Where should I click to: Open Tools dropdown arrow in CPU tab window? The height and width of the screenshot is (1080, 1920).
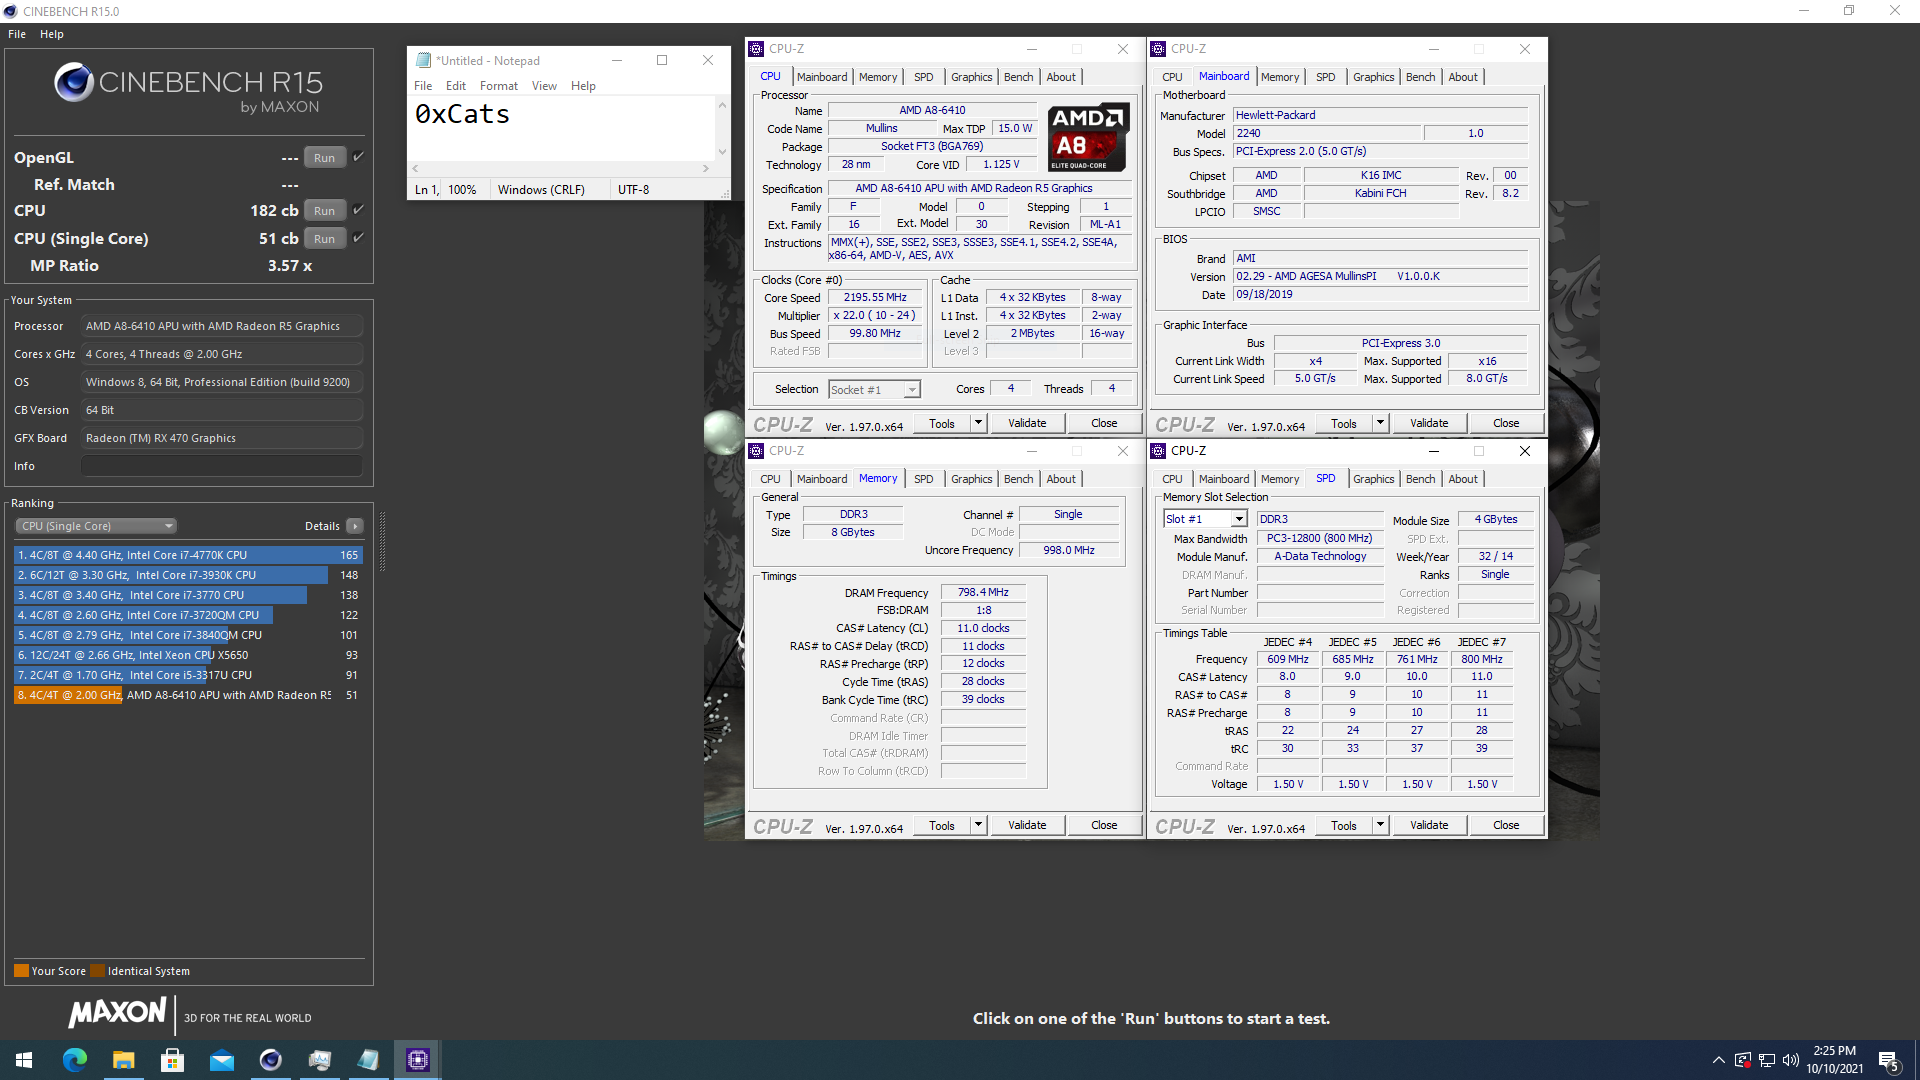tap(979, 423)
